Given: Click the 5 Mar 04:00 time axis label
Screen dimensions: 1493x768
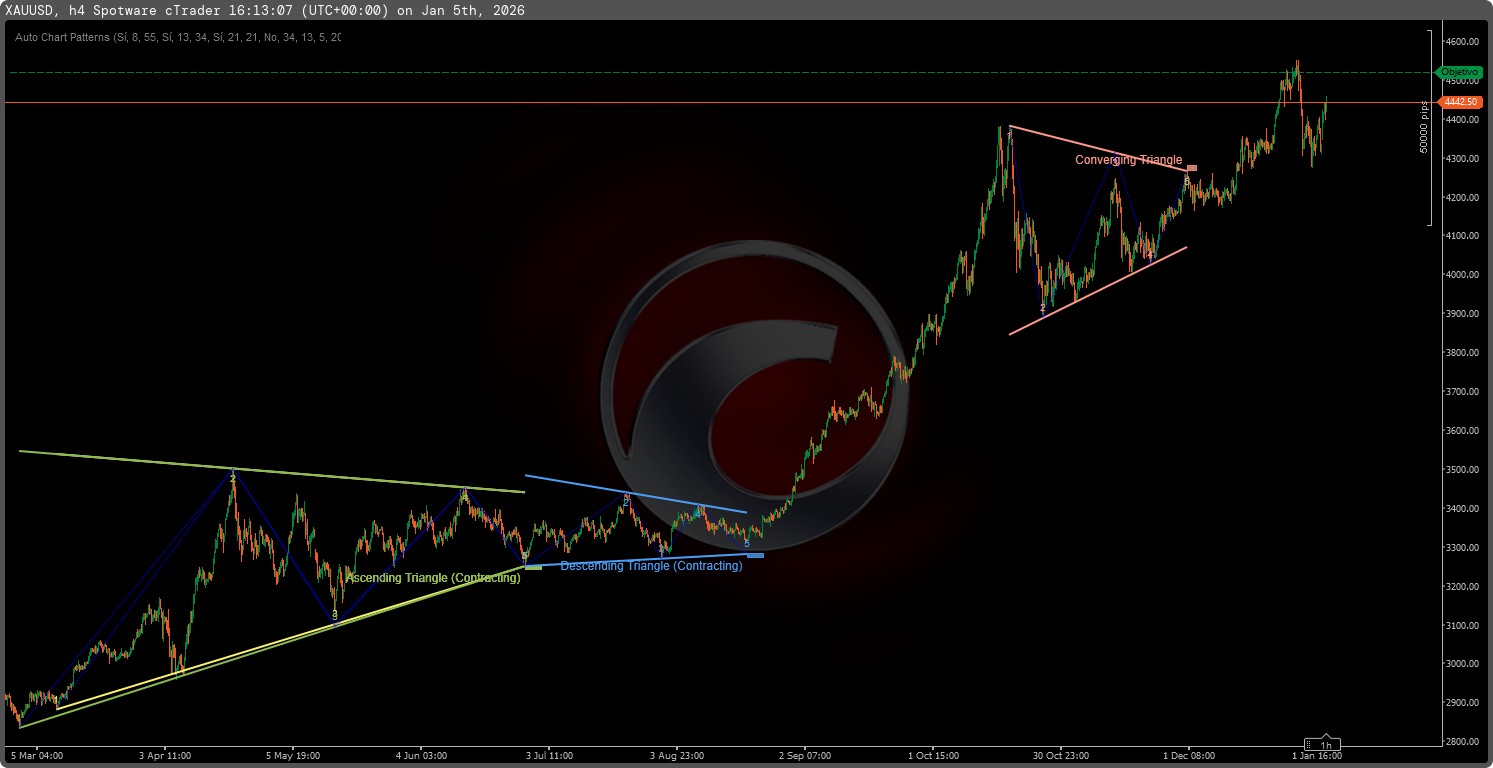Looking at the screenshot, I should (x=35, y=756).
